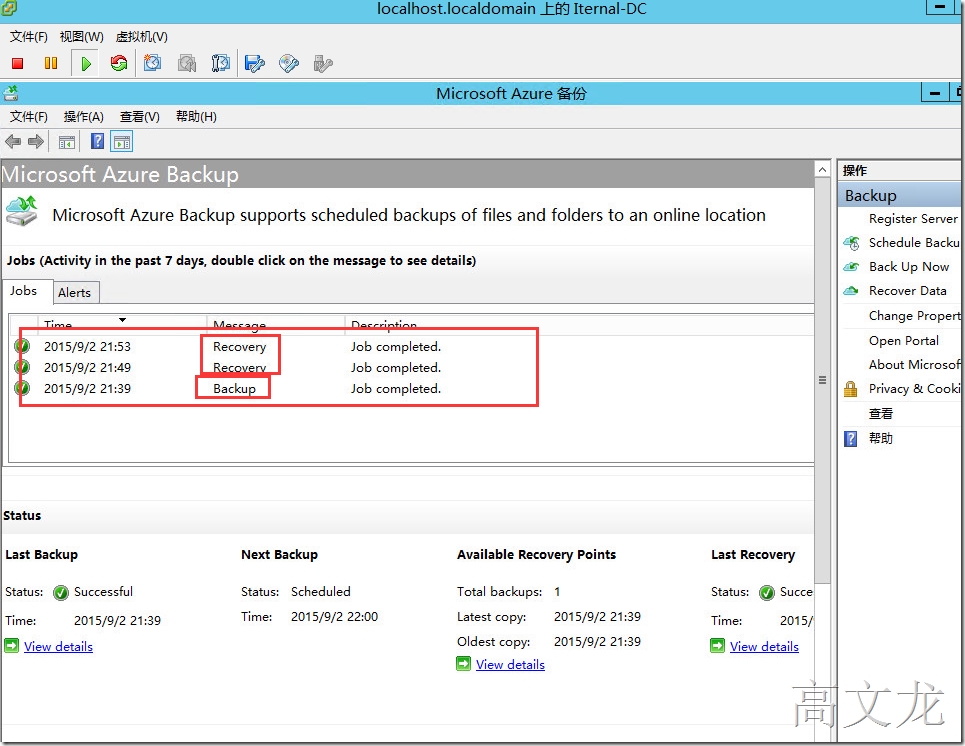
Task: Click the Recover Data cloud icon
Action: pos(851,291)
